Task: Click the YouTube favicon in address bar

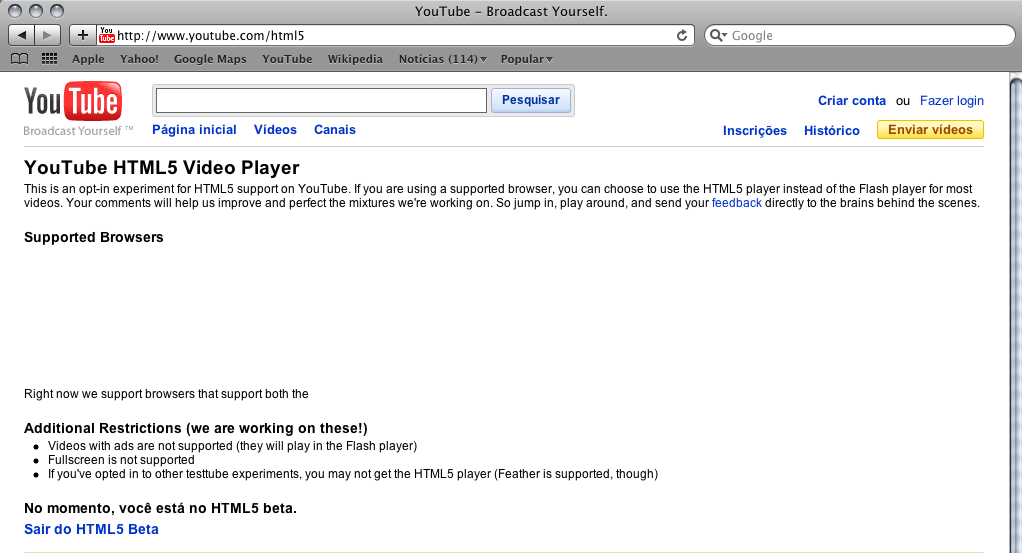Action: [107, 35]
